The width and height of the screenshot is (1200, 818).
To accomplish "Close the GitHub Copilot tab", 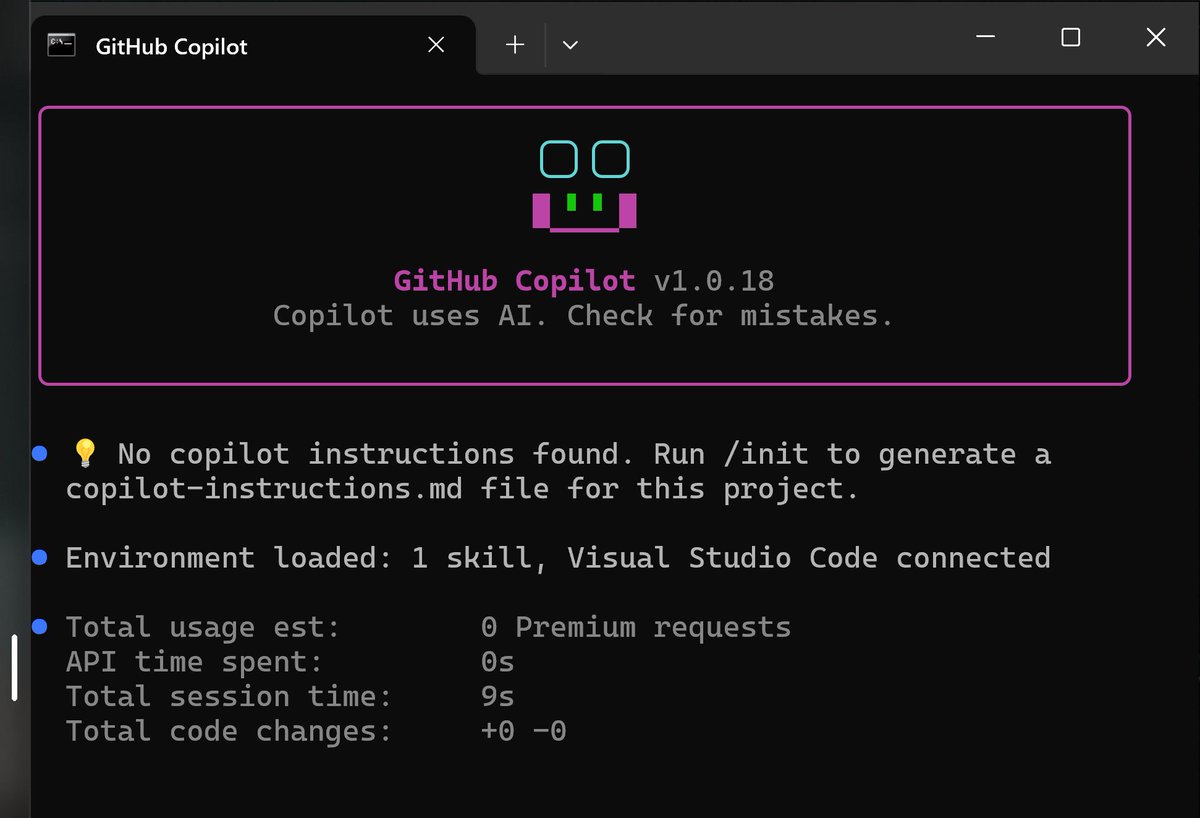I will pos(436,45).
